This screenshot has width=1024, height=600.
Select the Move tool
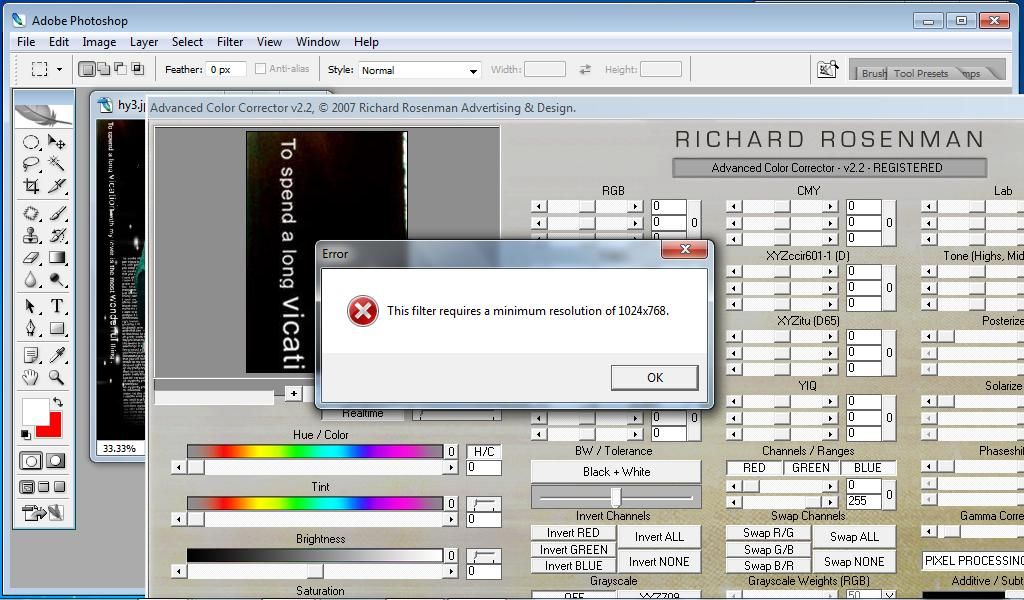[57, 142]
